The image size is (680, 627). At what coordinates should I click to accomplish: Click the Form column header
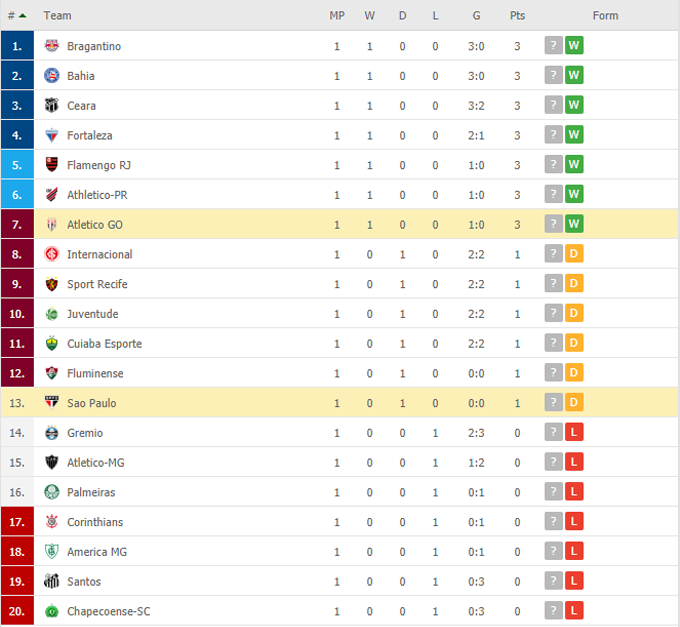605,16
